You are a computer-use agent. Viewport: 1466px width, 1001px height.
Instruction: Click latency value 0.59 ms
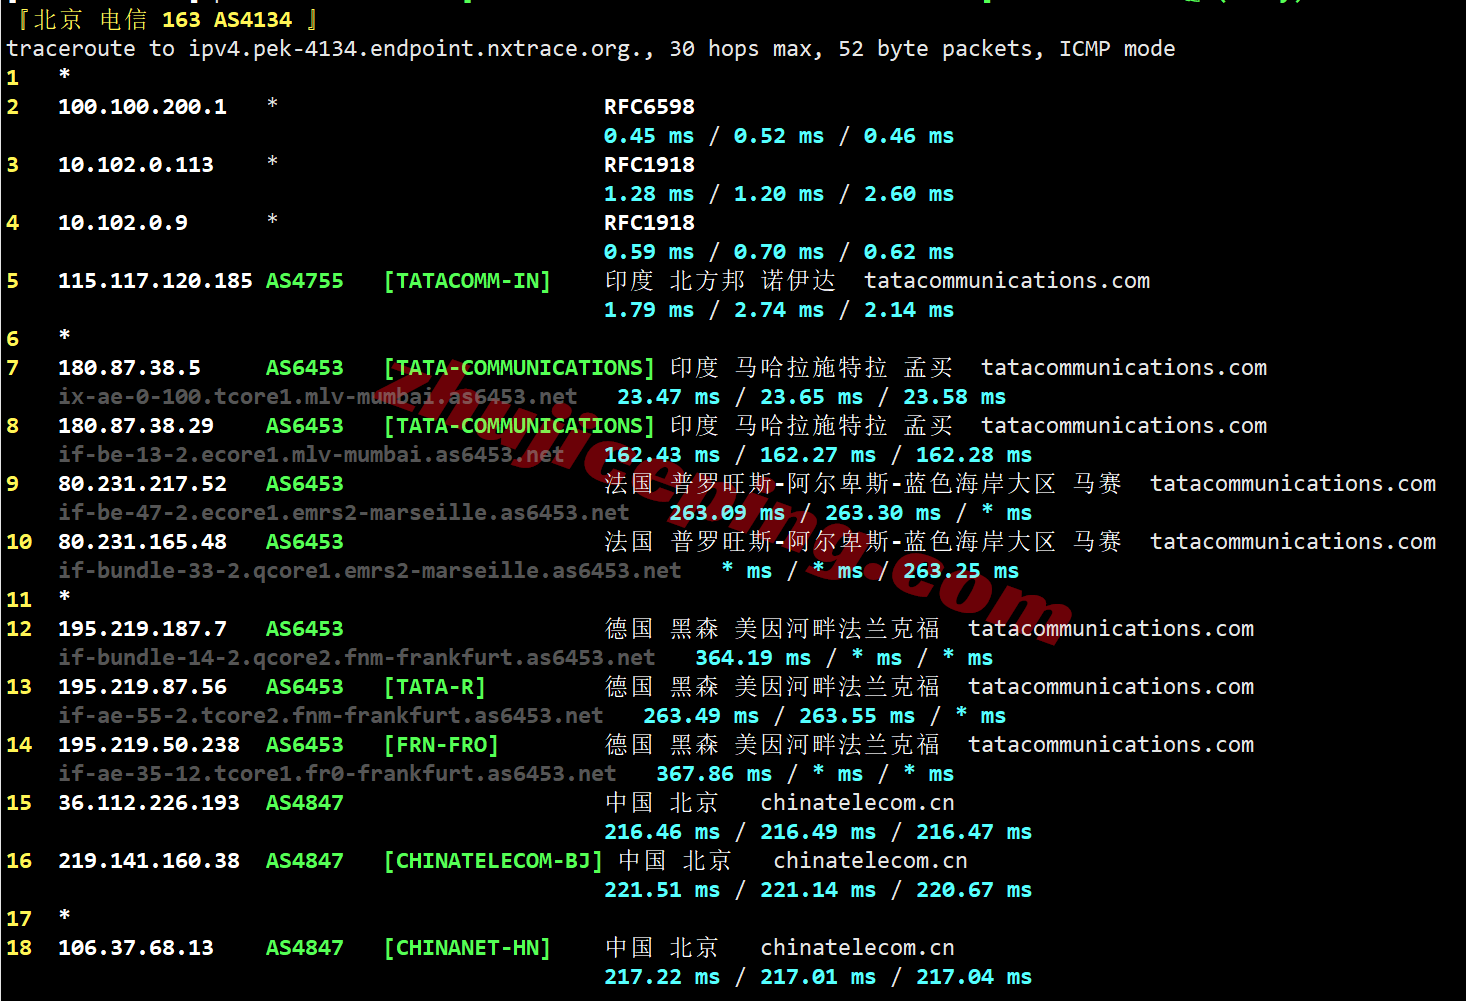click(x=649, y=252)
